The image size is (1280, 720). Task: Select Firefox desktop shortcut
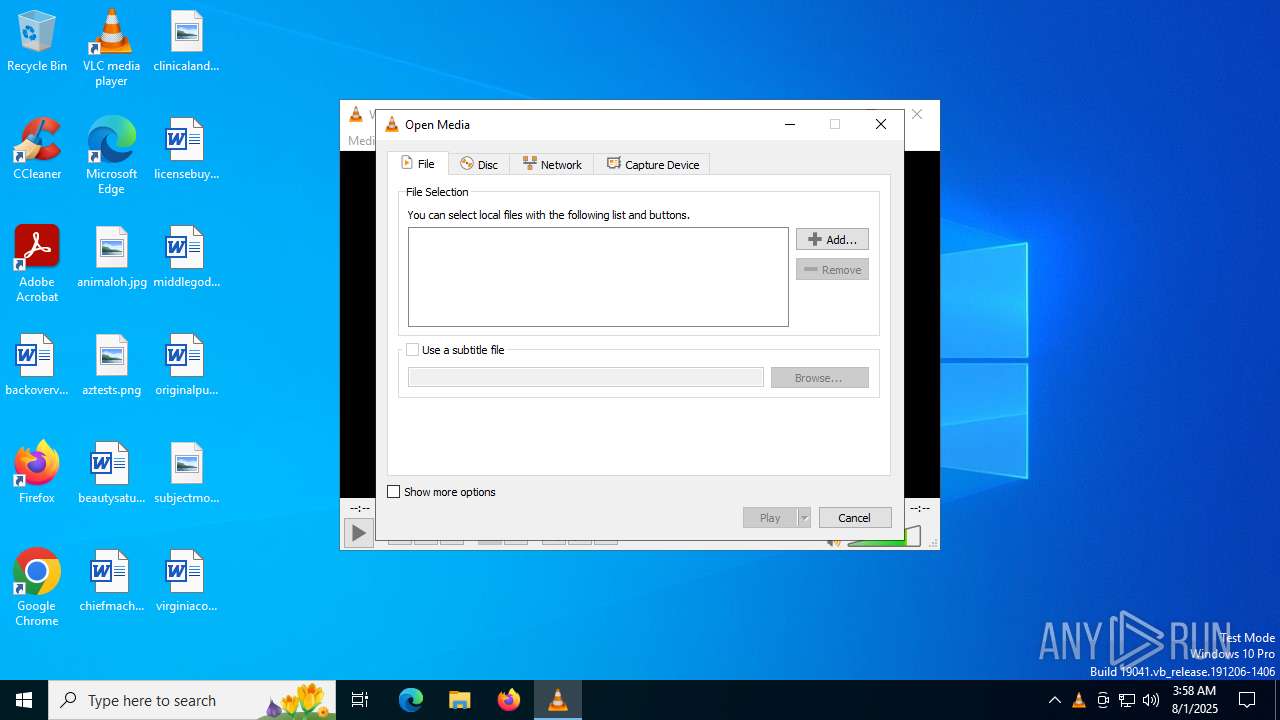point(37,473)
